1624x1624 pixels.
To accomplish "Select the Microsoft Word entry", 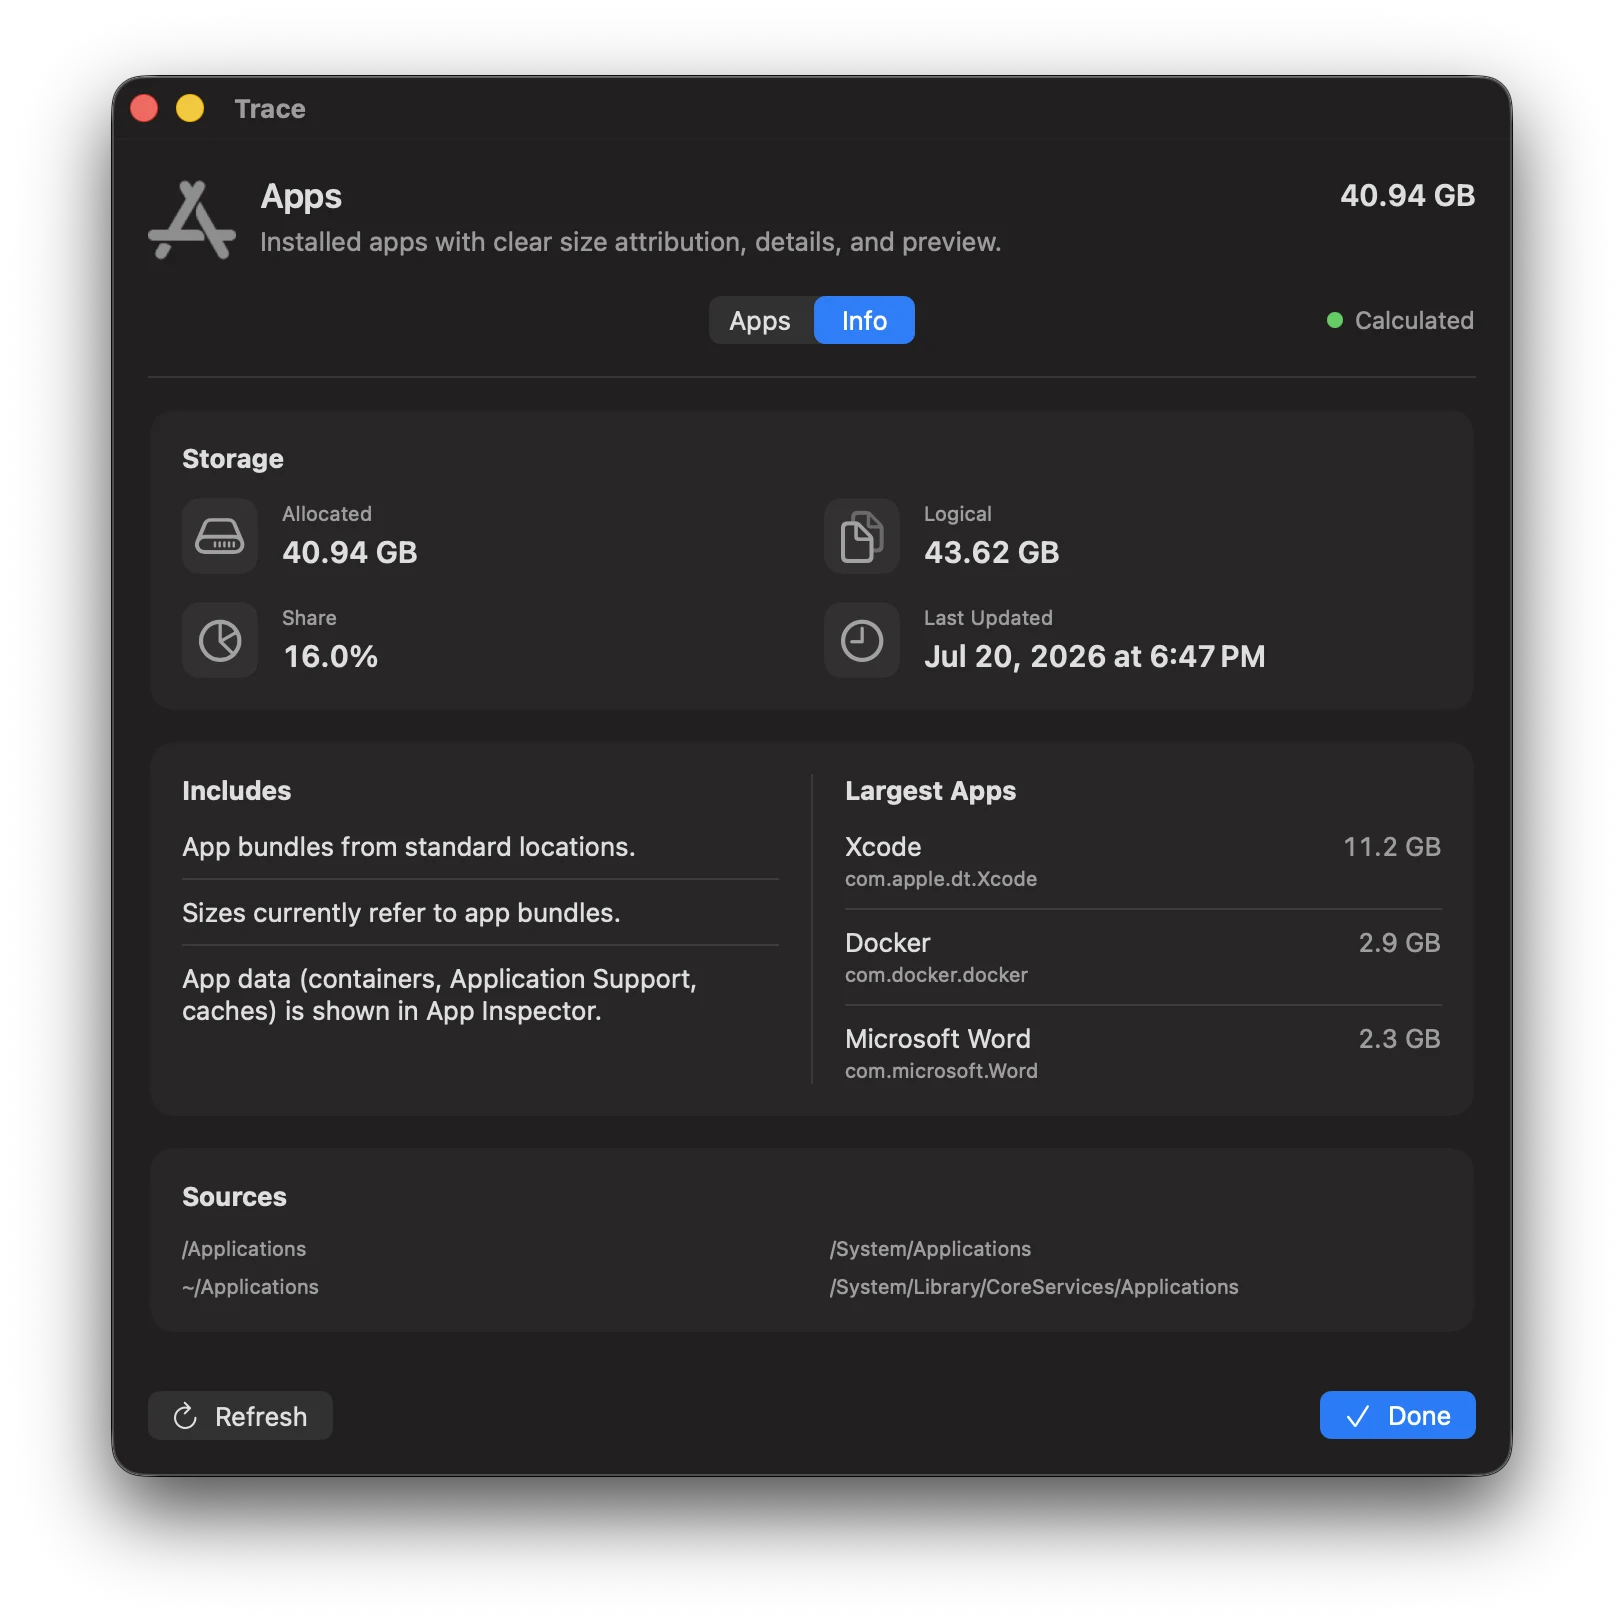I will click(1143, 1053).
